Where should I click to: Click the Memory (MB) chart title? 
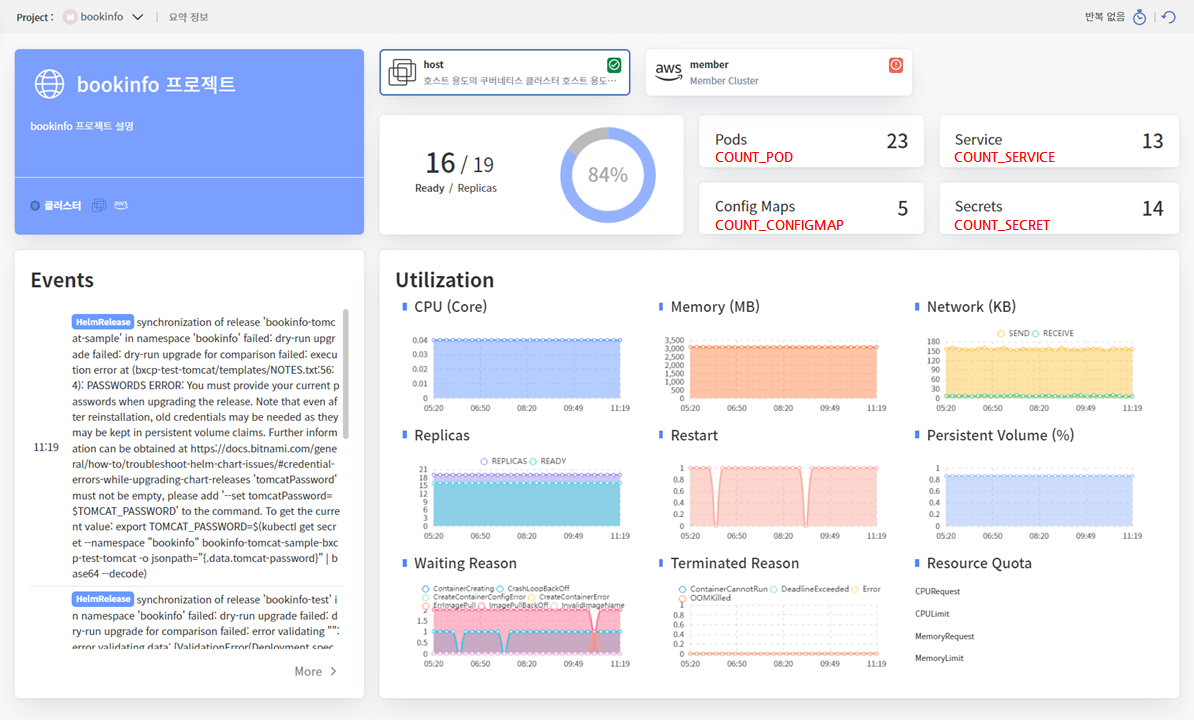pos(715,307)
